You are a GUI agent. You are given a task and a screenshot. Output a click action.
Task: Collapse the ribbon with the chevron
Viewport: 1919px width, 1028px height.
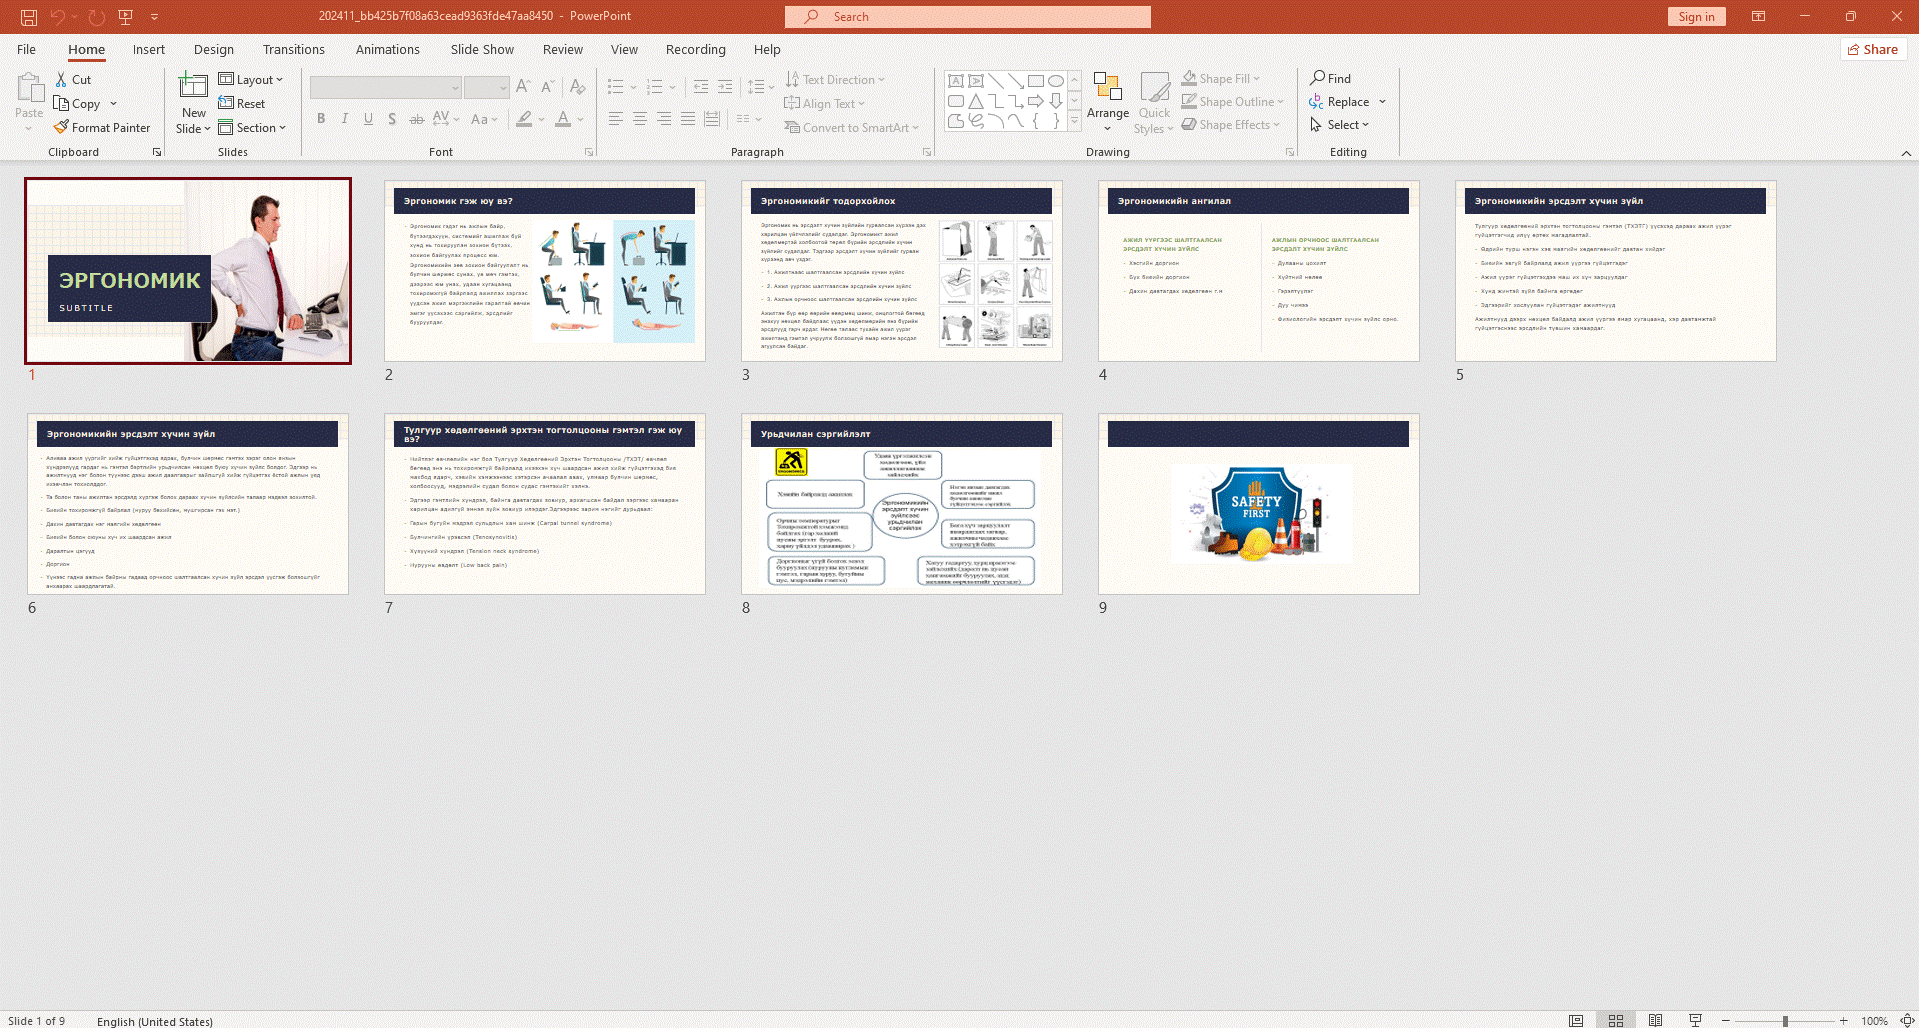1906,153
